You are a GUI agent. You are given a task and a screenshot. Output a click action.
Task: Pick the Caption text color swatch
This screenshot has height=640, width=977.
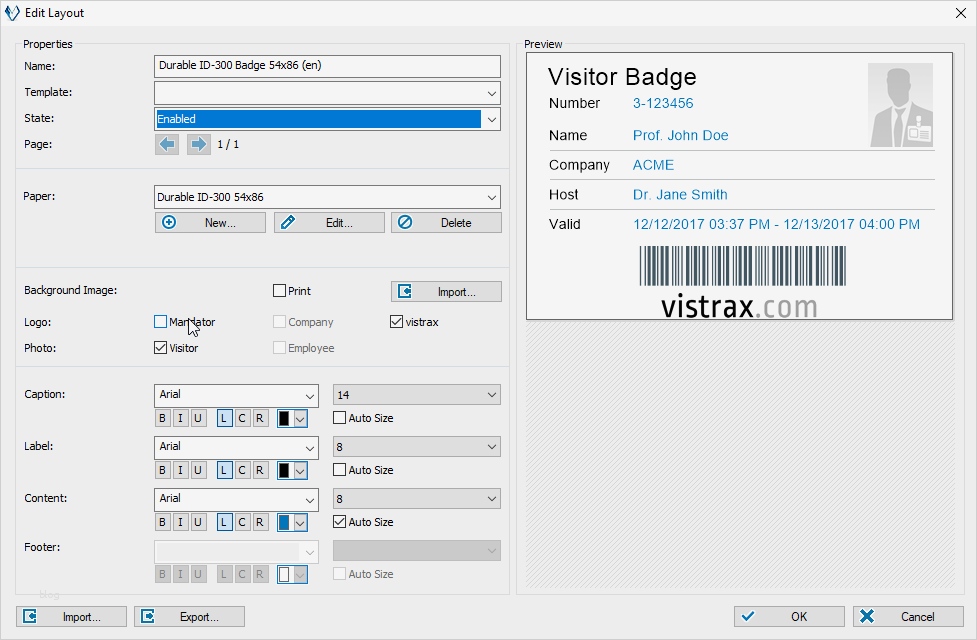click(x=292, y=418)
